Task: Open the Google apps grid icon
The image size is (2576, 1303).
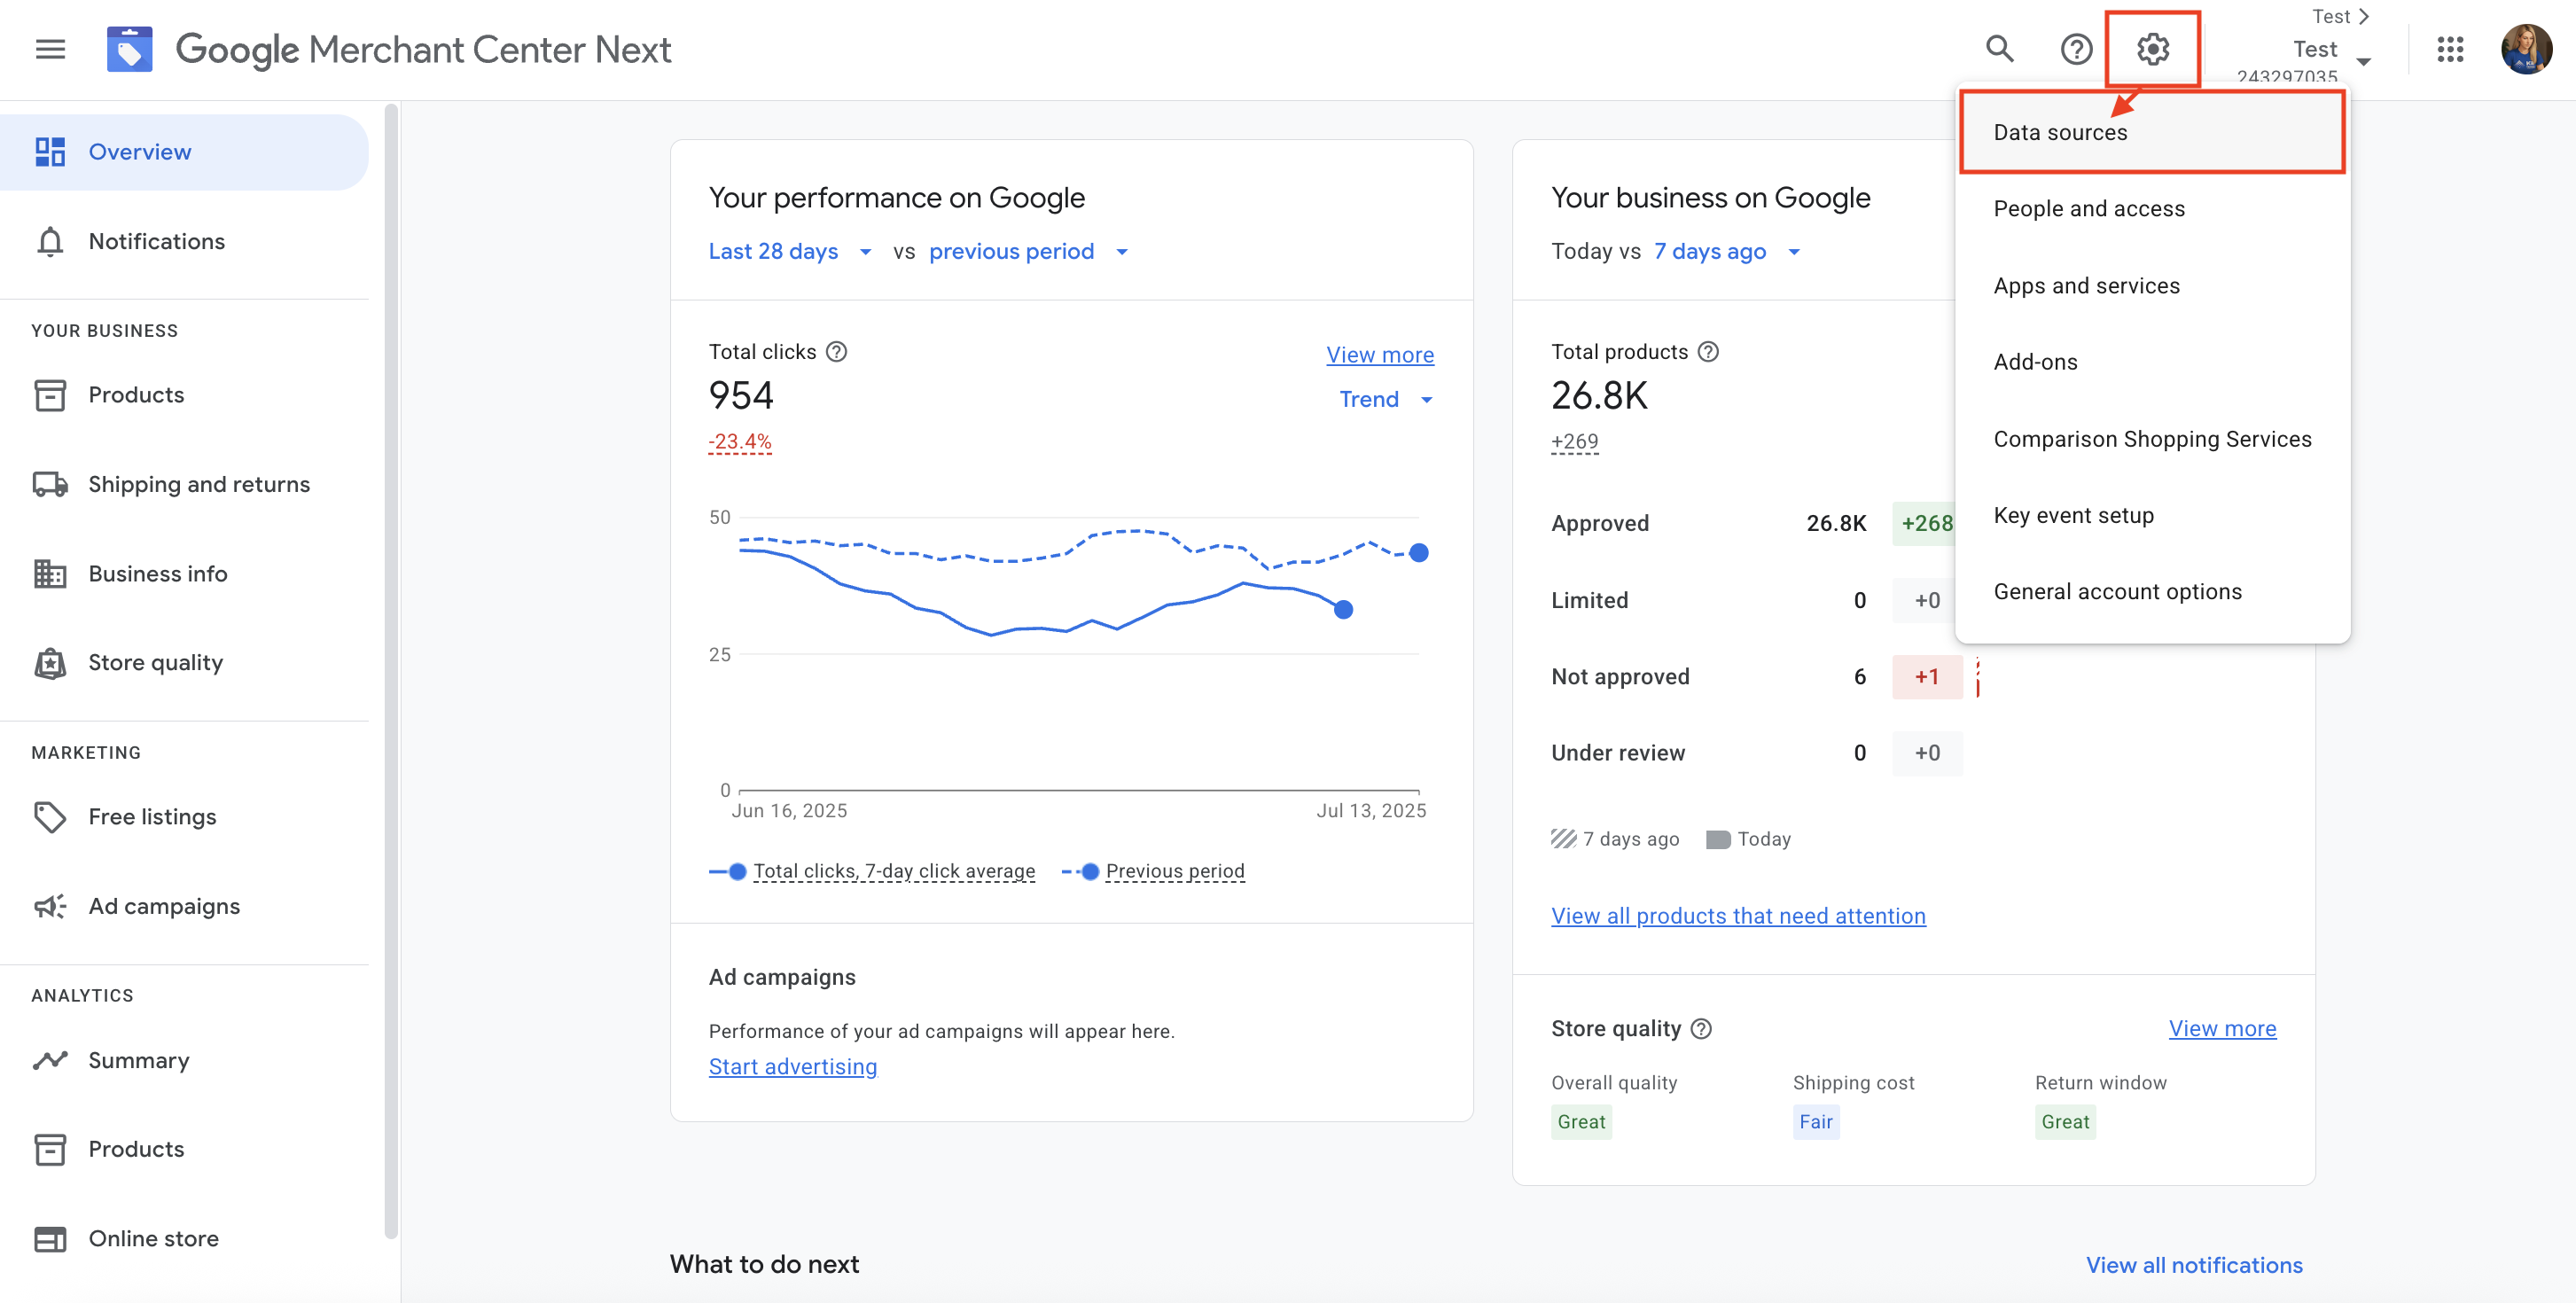Action: tap(2450, 49)
